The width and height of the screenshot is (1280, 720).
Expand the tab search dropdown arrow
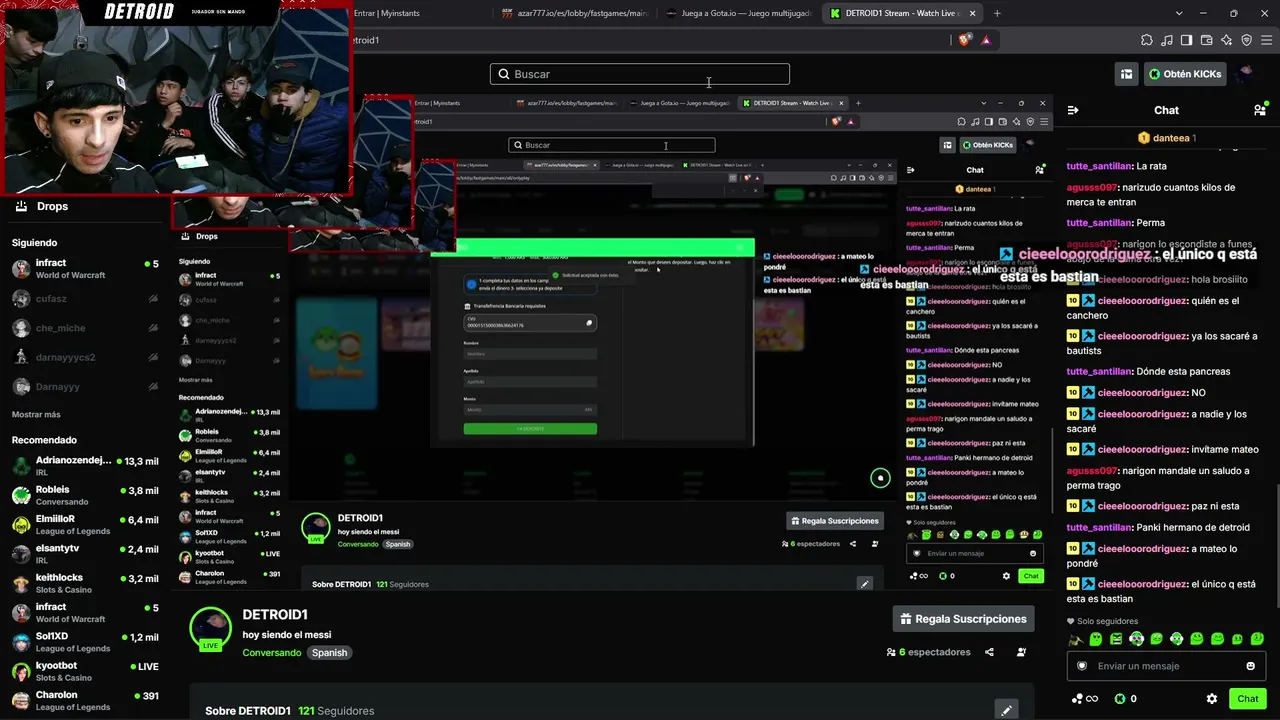pyautogui.click(x=1179, y=13)
